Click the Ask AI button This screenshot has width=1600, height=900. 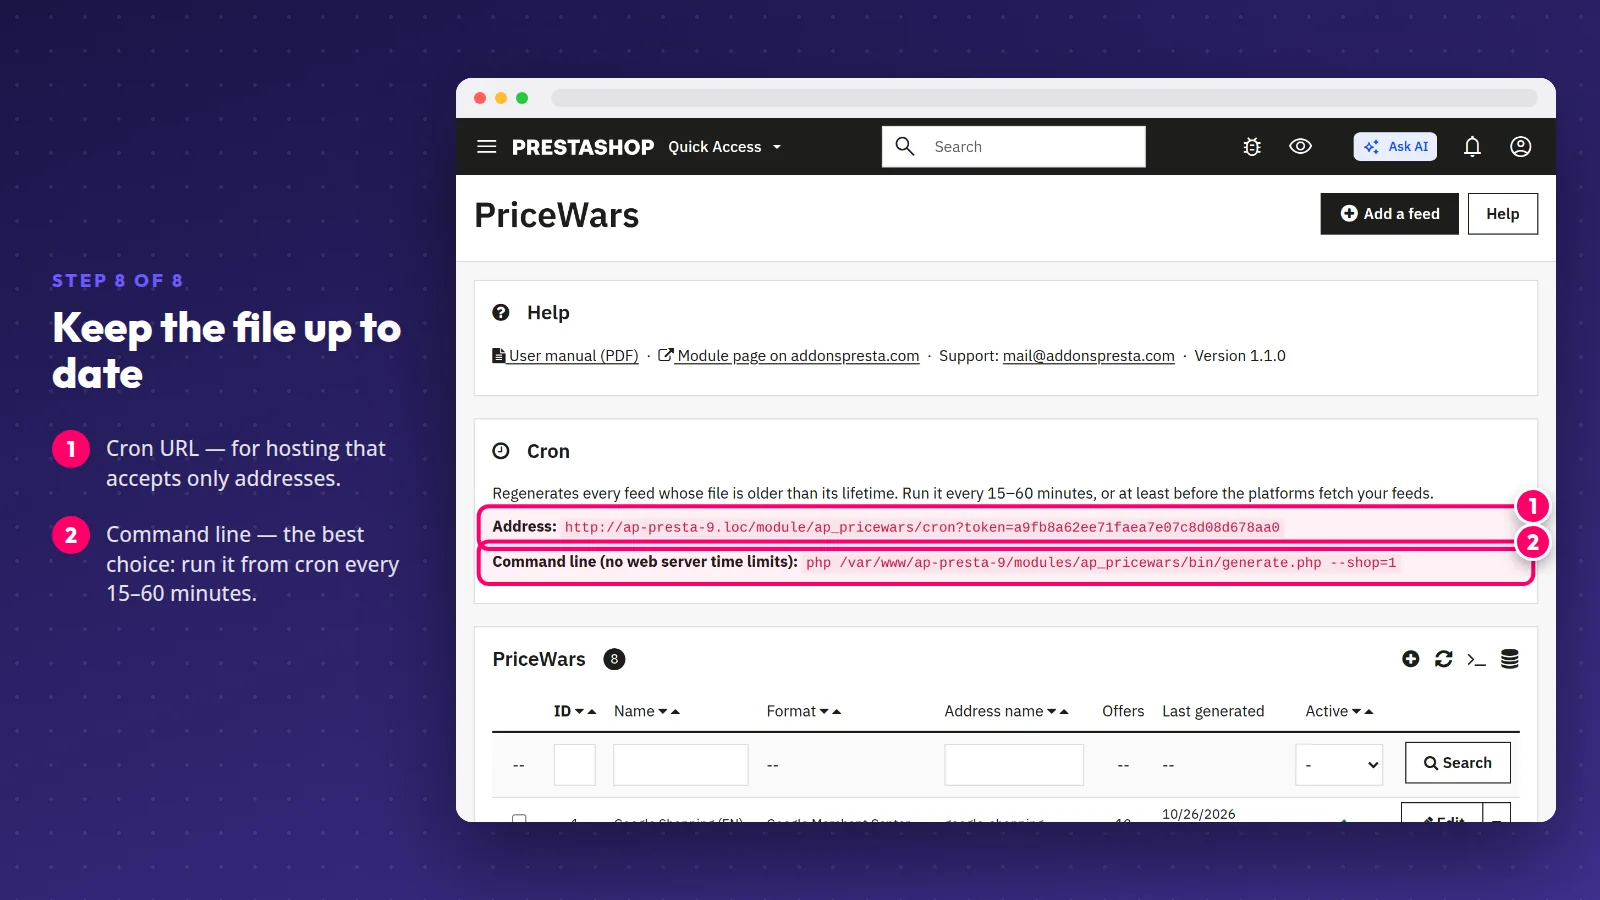point(1395,147)
